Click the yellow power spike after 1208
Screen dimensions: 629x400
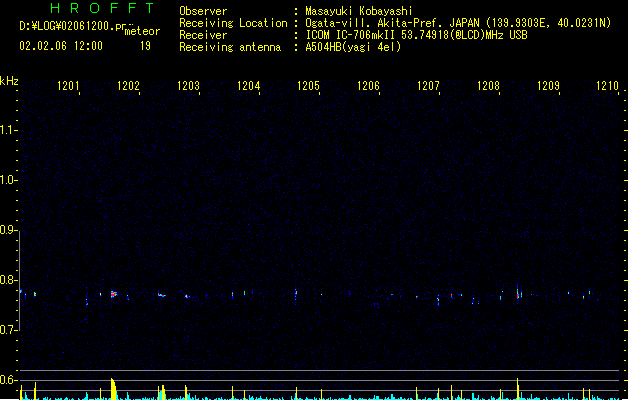point(518,389)
